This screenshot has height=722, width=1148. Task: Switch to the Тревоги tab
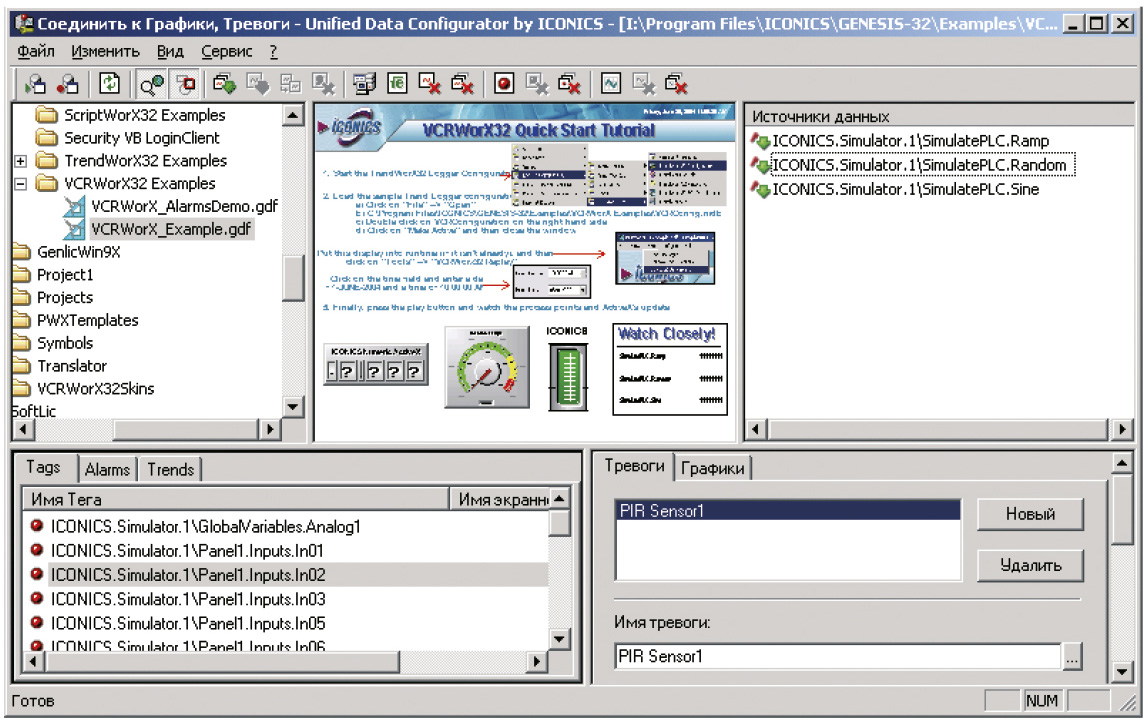coord(634,466)
